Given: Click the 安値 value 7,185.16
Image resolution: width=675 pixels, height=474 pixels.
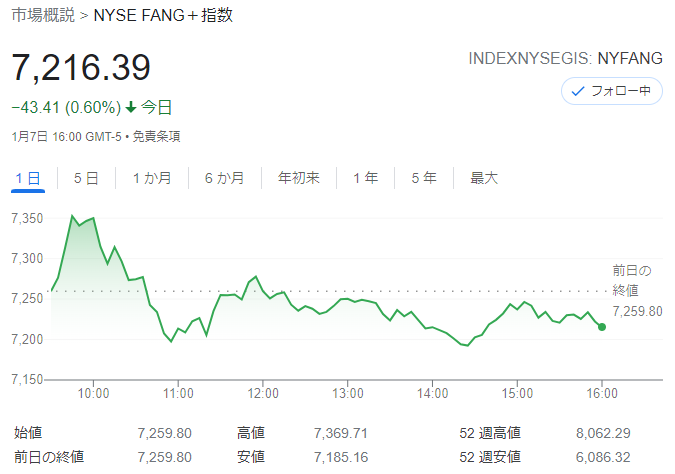Looking at the screenshot, I should (x=341, y=457).
